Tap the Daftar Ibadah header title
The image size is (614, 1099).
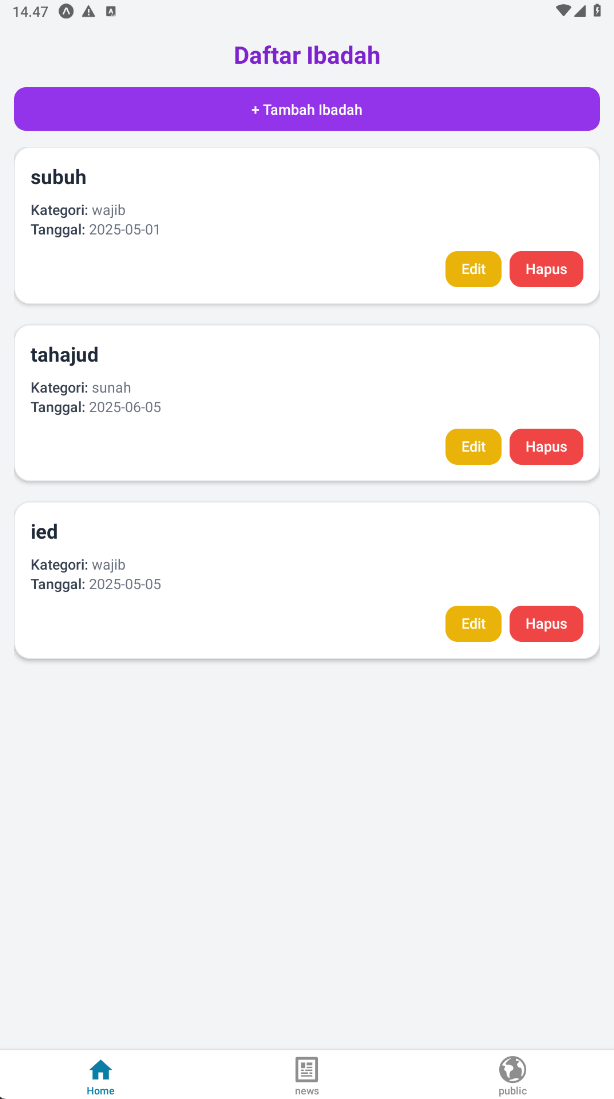[306, 55]
